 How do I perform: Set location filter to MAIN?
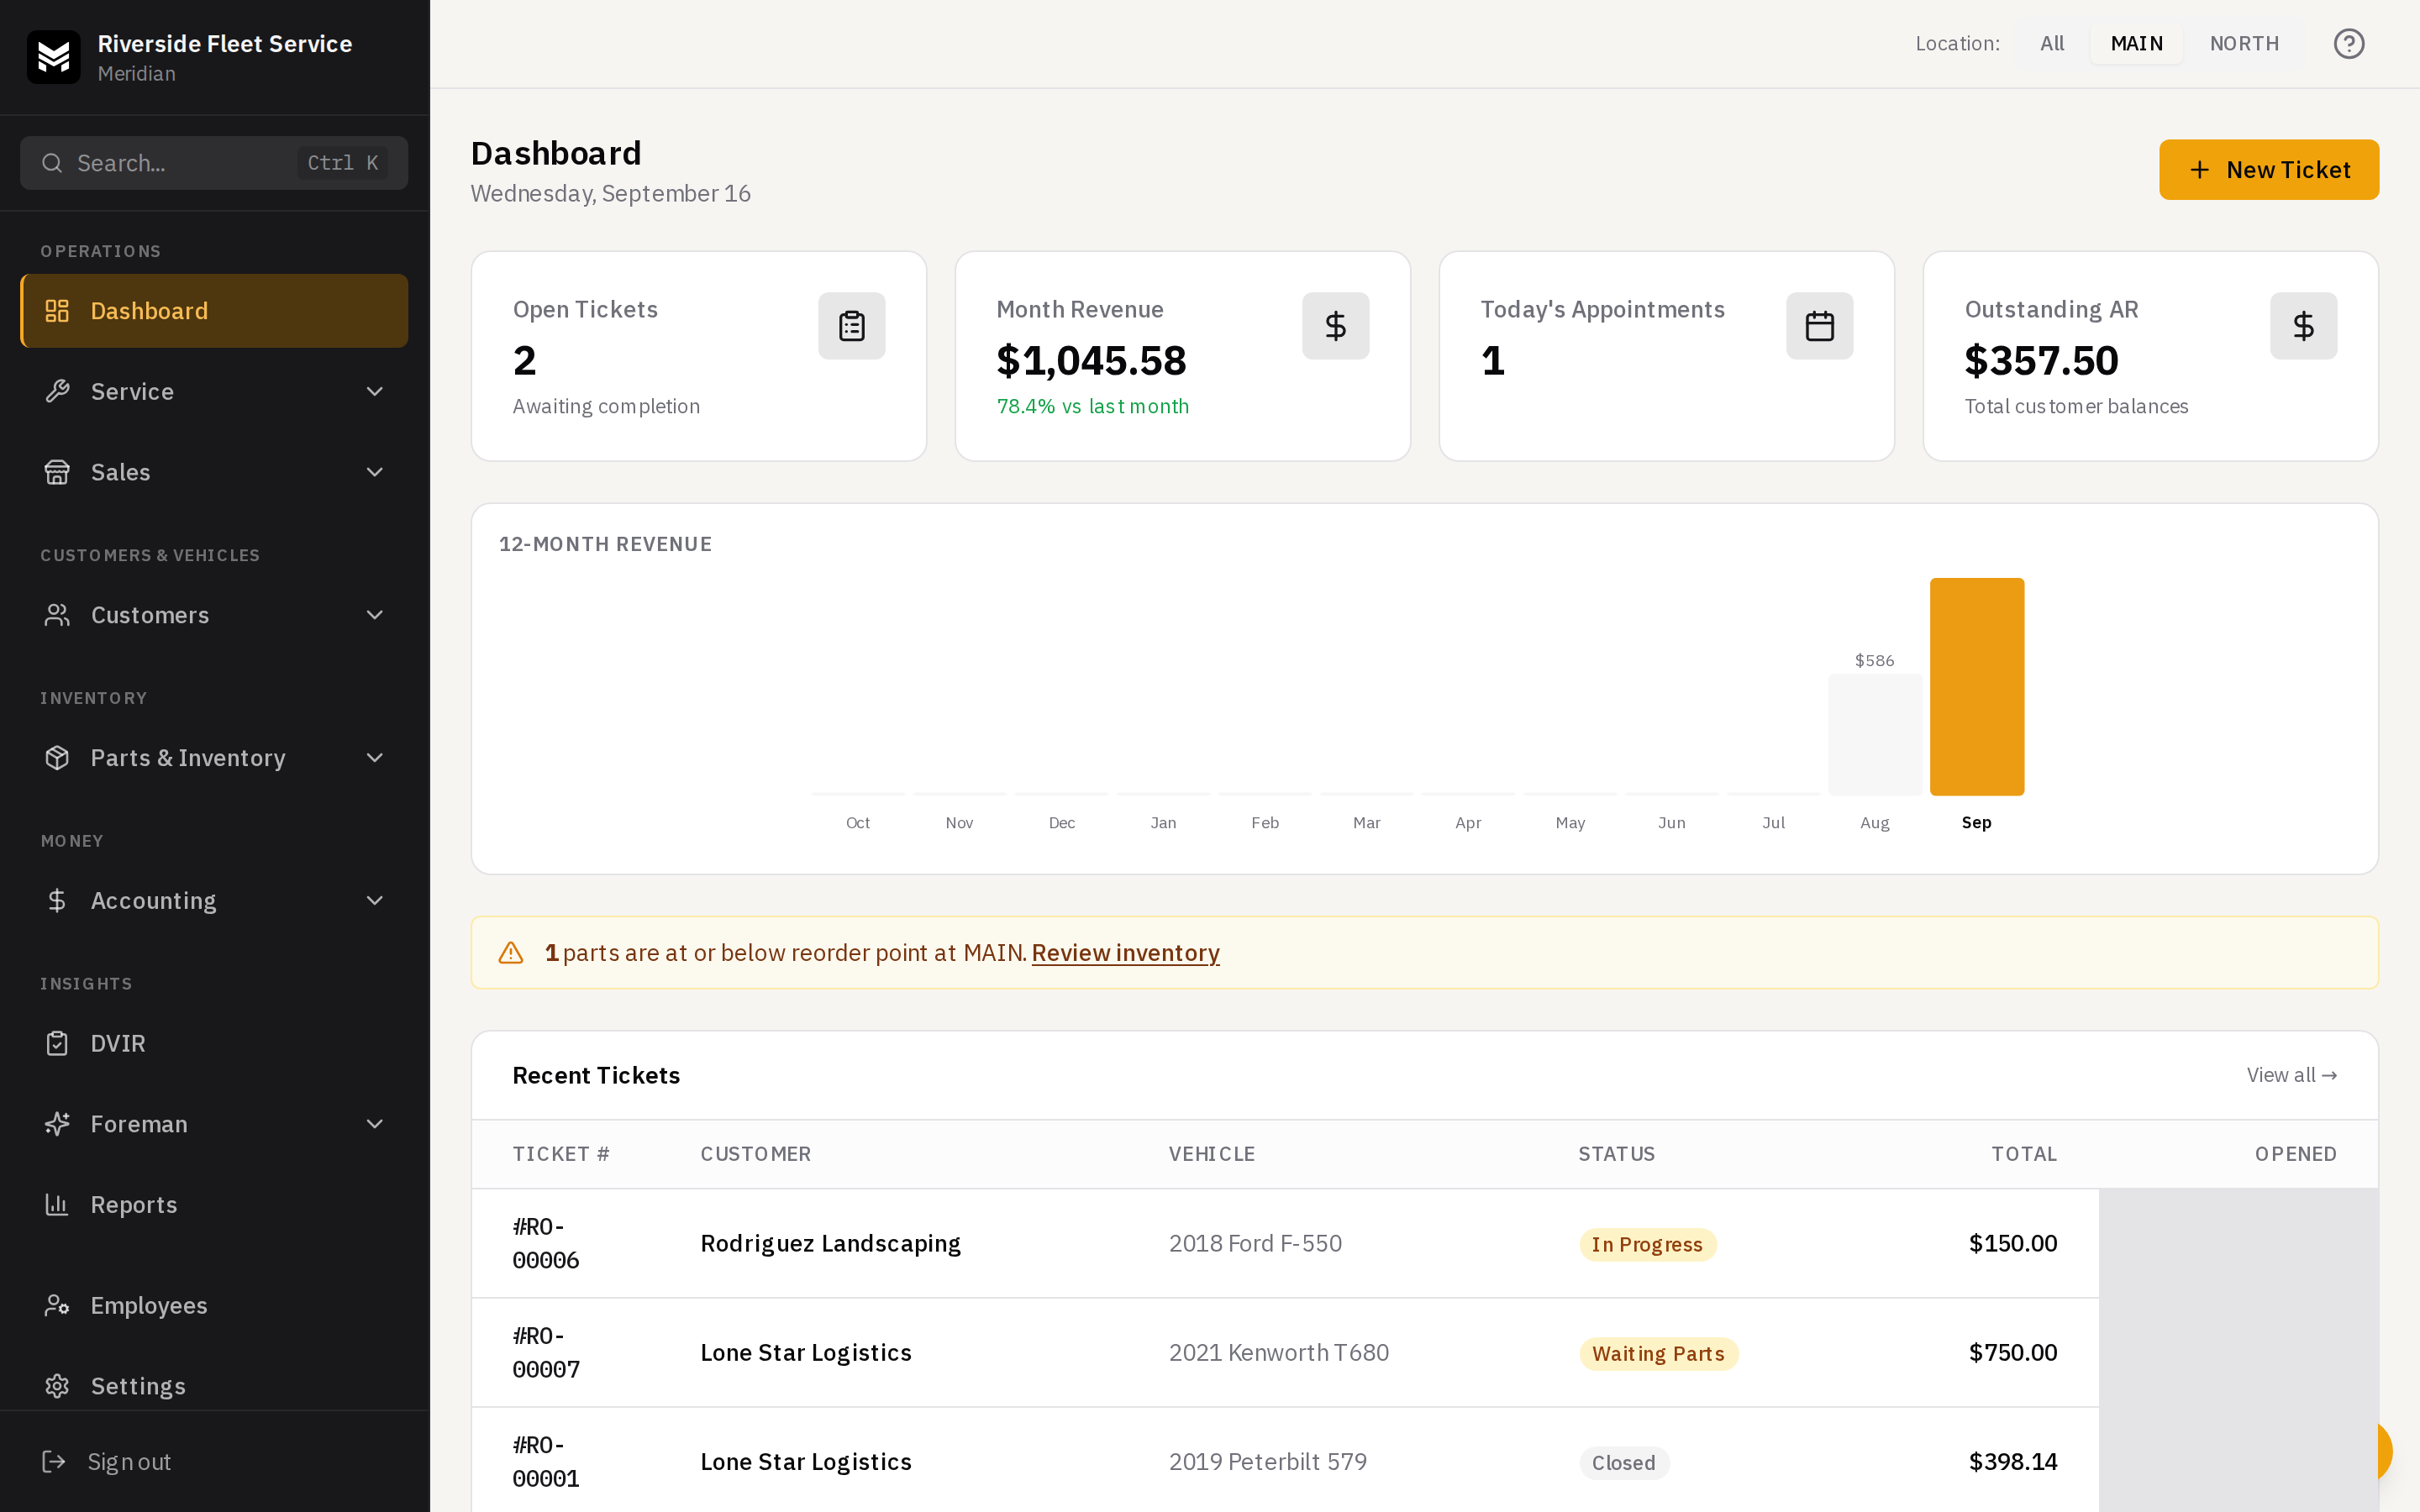(x=2136, y=44)
